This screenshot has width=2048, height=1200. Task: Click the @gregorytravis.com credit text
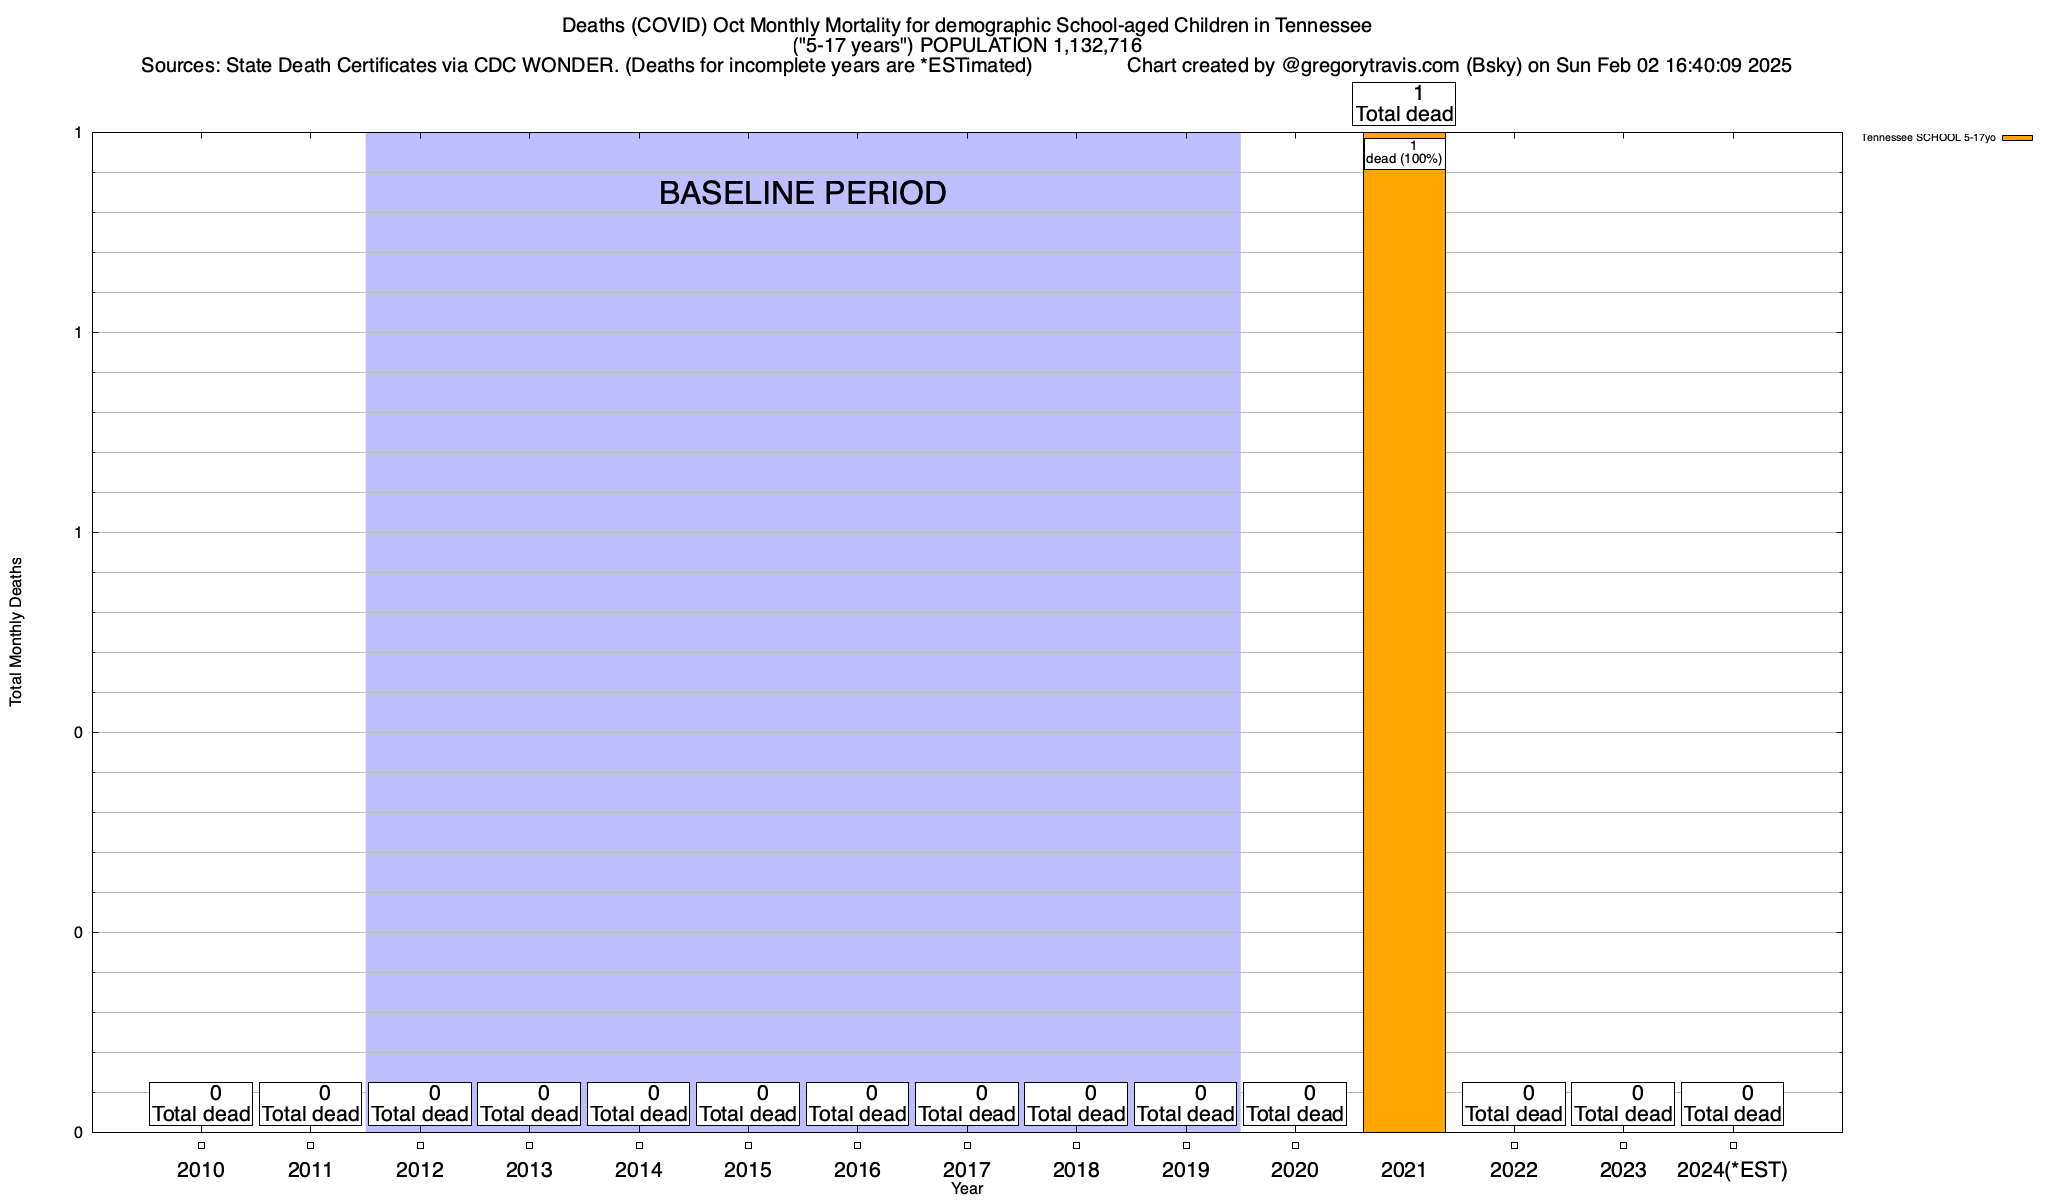[x=1370, y=66]
